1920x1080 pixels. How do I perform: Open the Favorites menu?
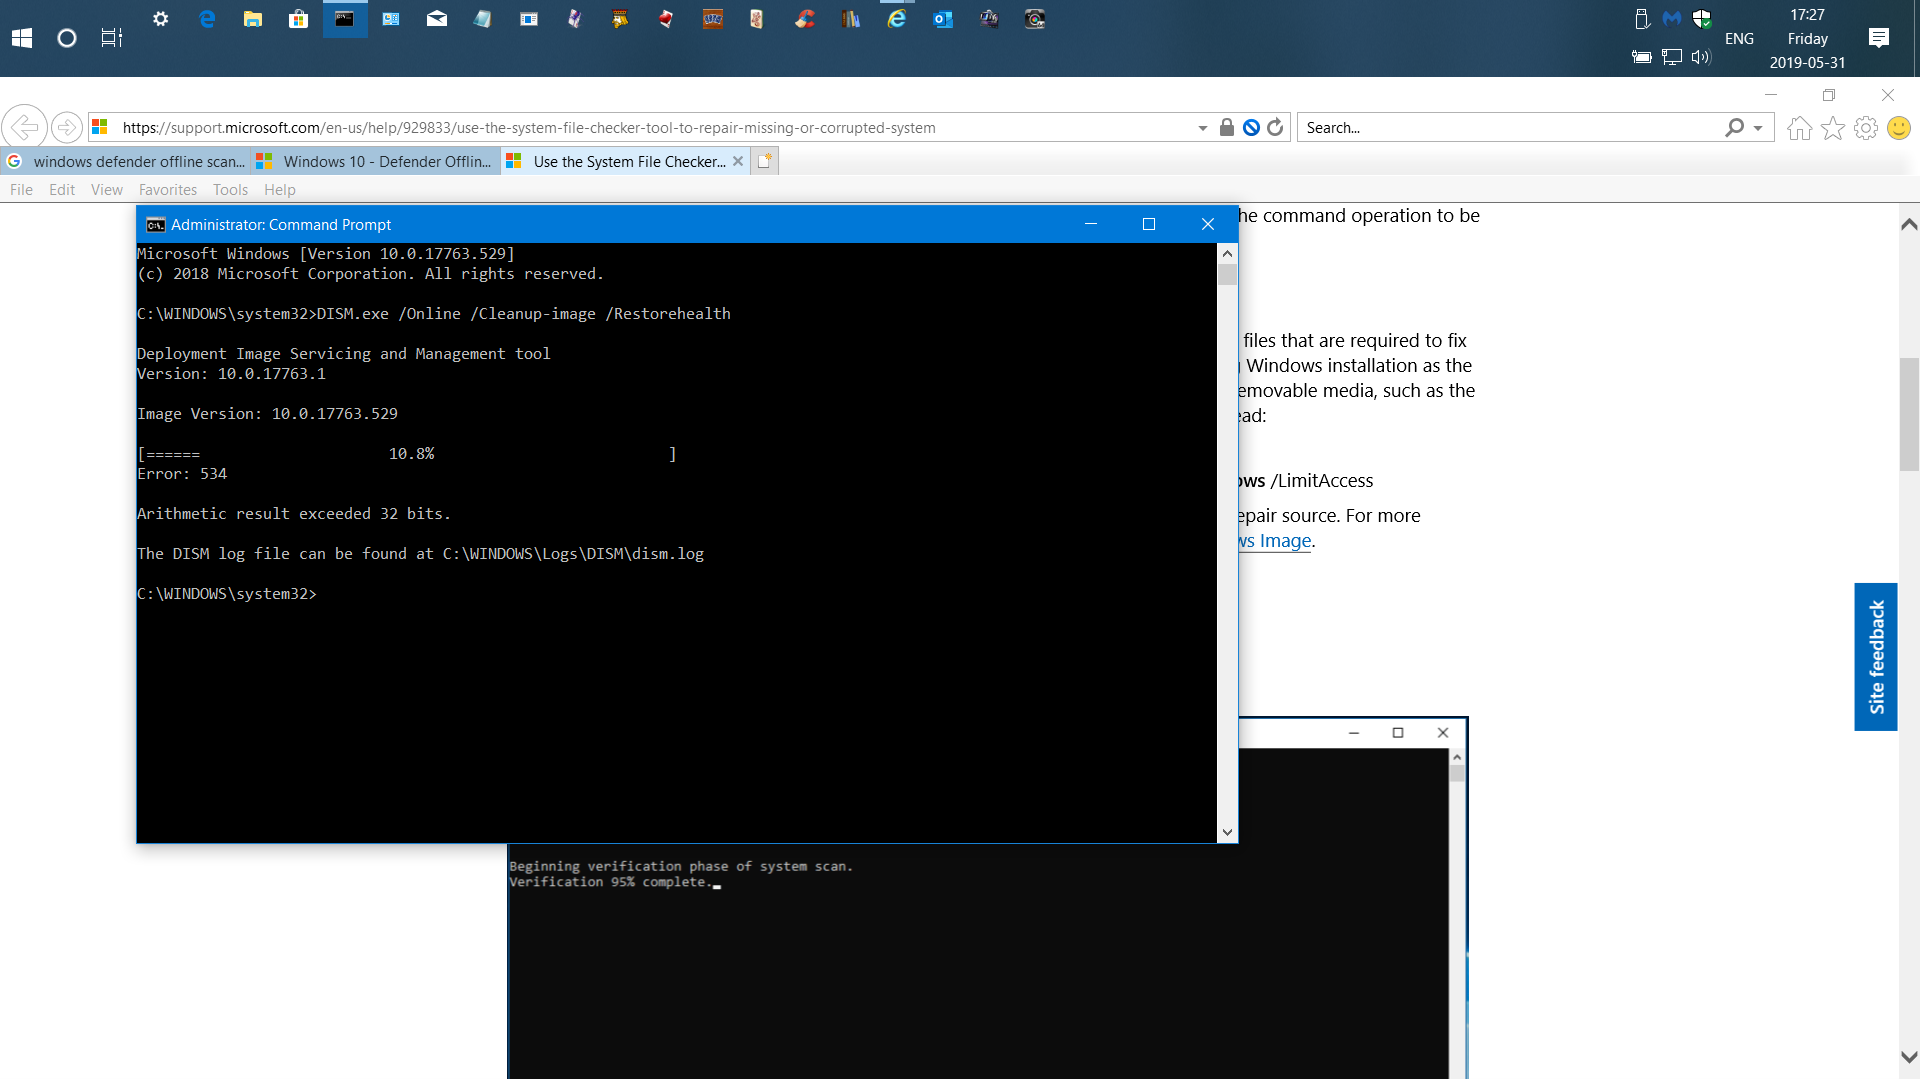click(x=168, y=190)
